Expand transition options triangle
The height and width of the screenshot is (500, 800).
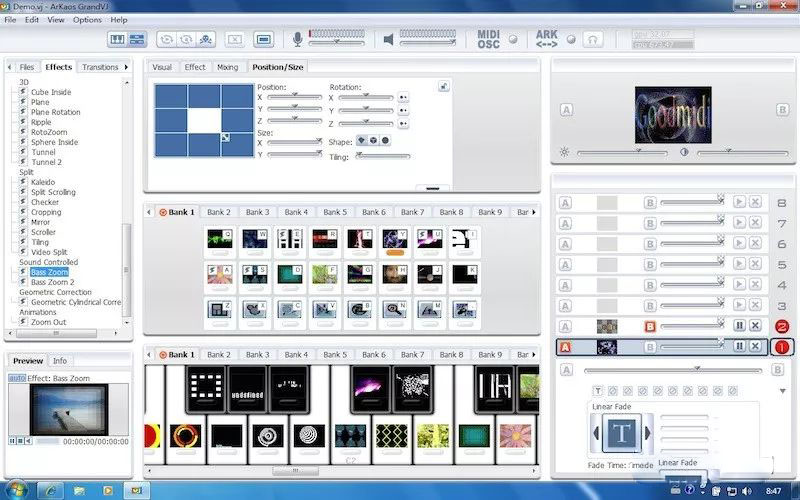coord(783,391)
